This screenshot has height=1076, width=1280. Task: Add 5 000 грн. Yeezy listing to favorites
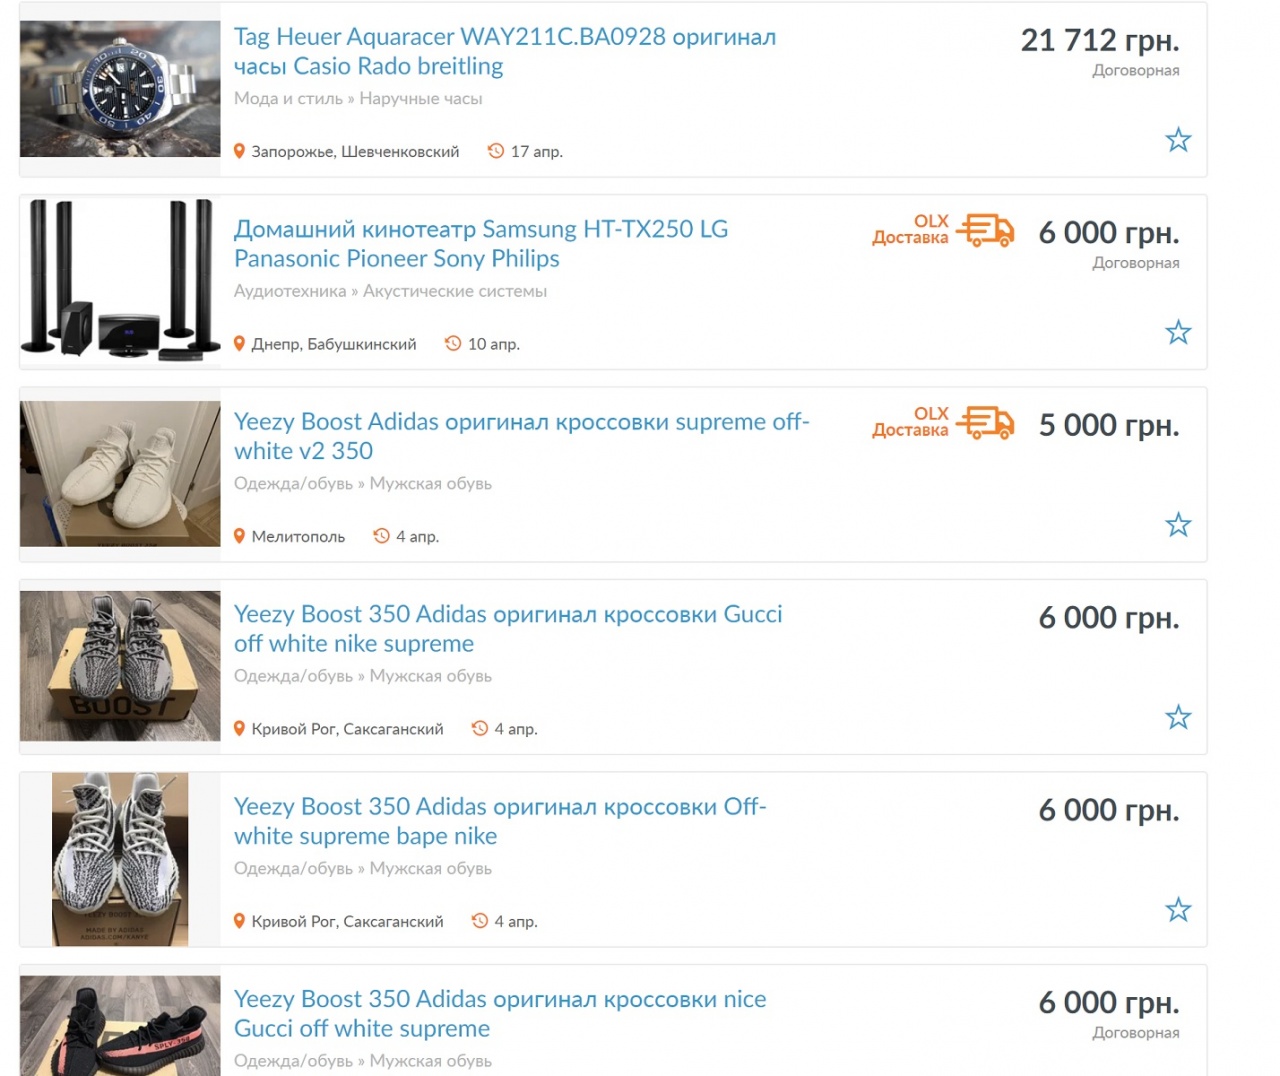click(x=1178, y=525)
